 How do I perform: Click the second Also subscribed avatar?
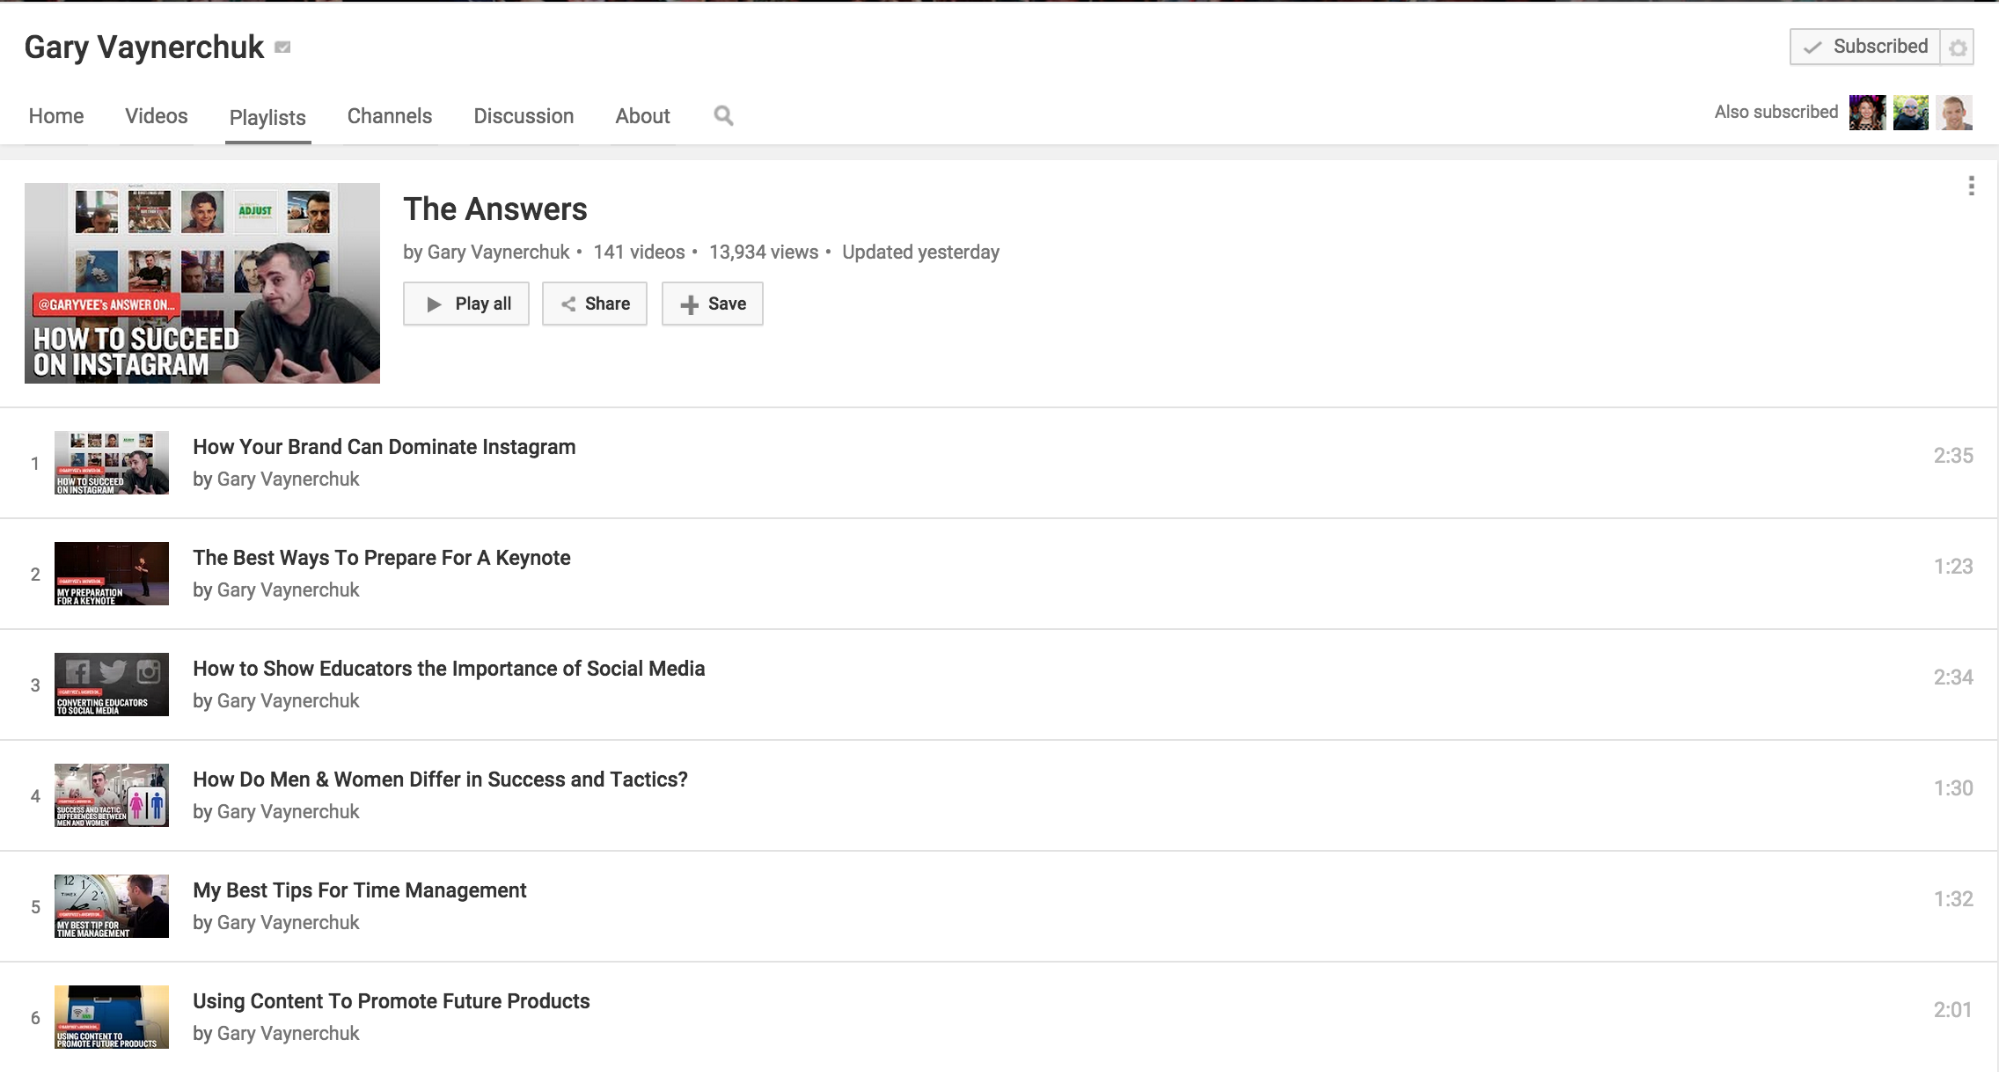(x=1911, y=112)
